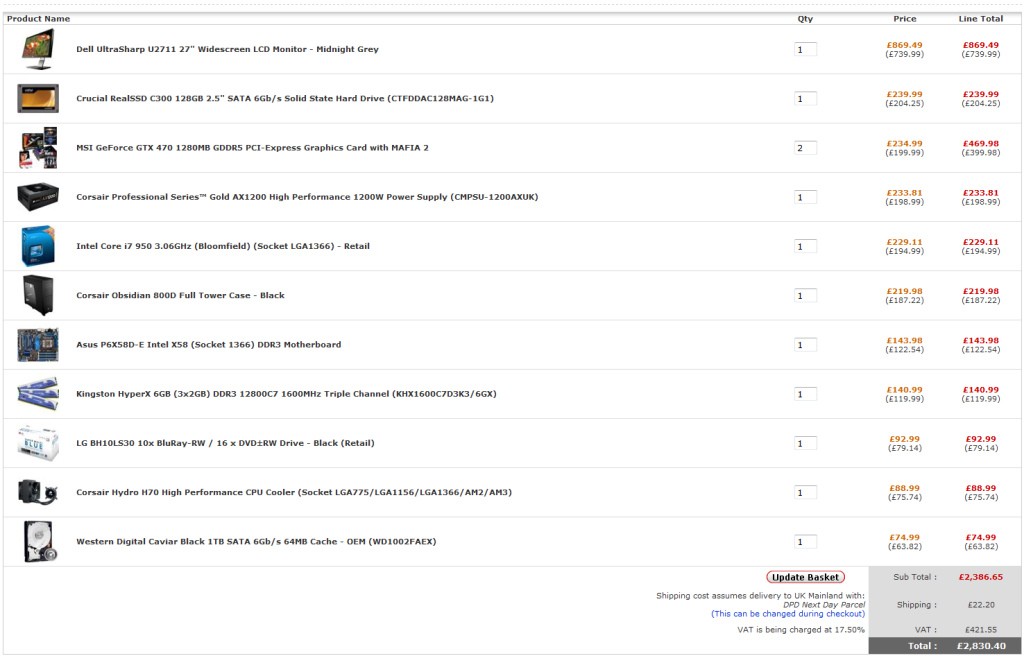Click the Kingston HyperX memory image

(38, 394)
